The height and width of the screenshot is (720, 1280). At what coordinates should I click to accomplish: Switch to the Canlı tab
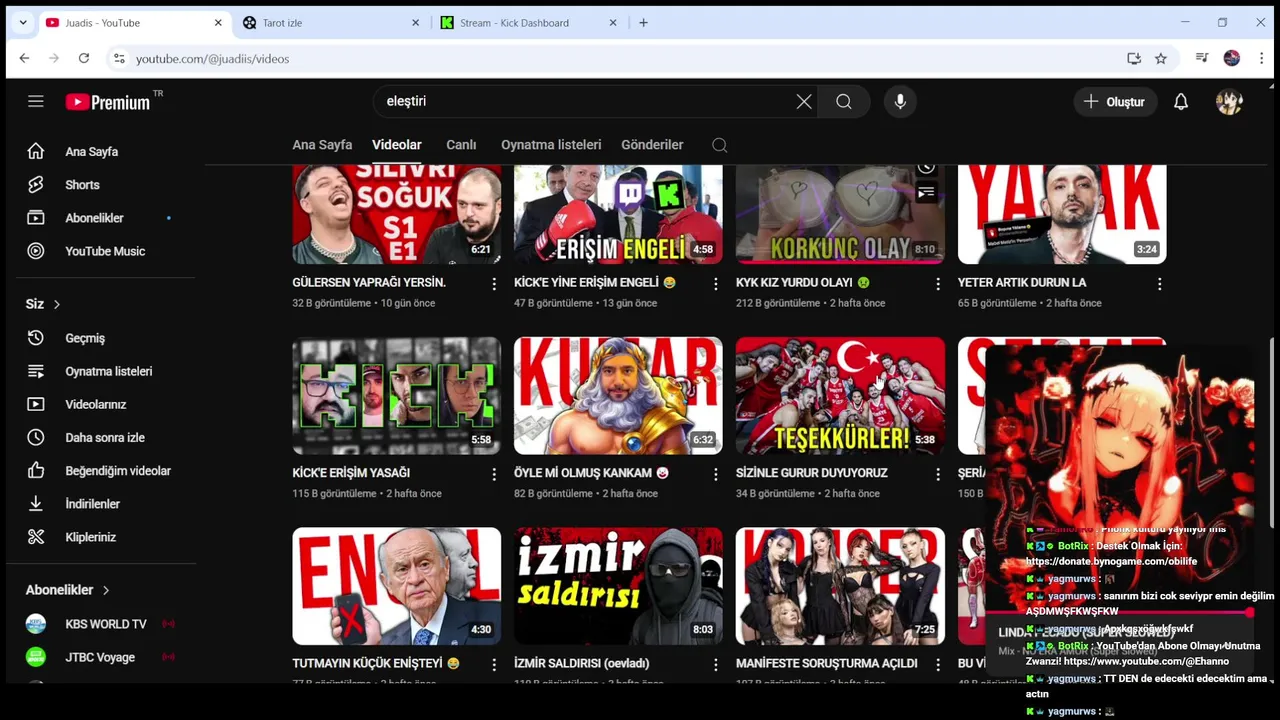tap(461, 145)
